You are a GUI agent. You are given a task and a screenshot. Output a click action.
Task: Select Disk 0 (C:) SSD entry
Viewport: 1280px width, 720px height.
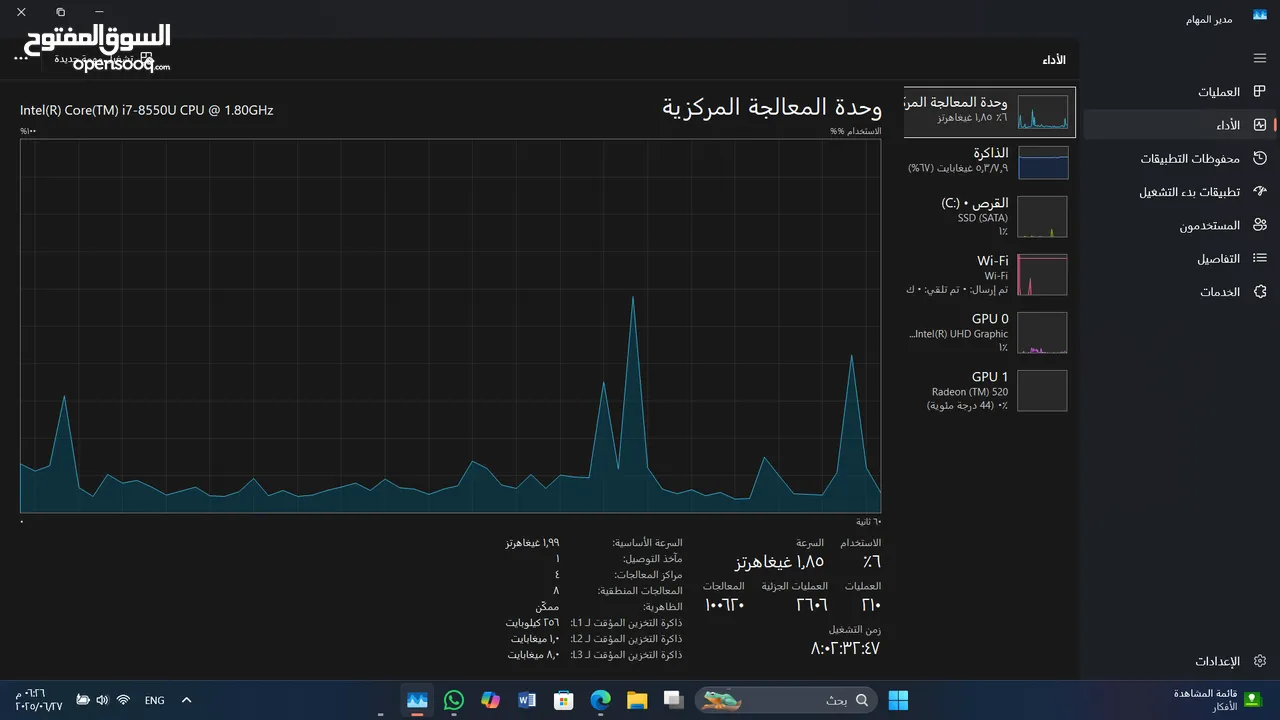pyautogui.click(x=988, y=216)
